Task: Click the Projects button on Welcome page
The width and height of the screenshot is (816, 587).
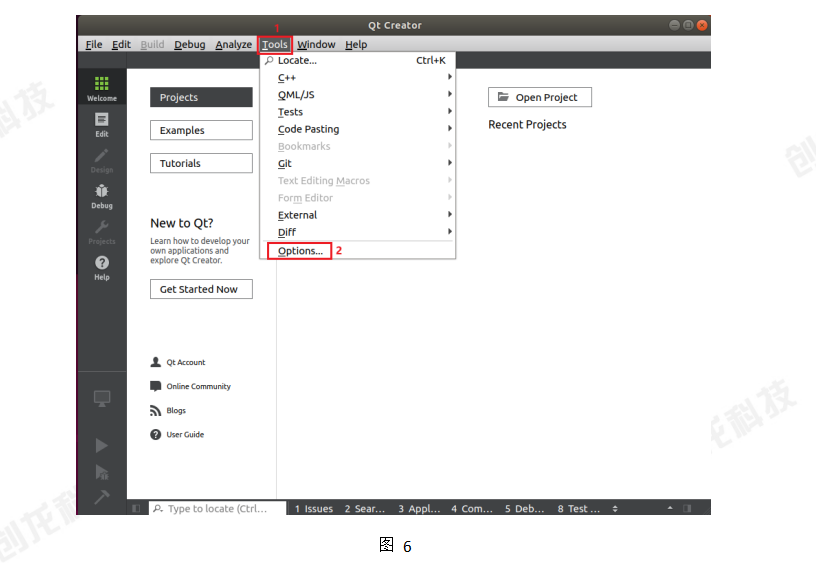Action: click(201, 97)
